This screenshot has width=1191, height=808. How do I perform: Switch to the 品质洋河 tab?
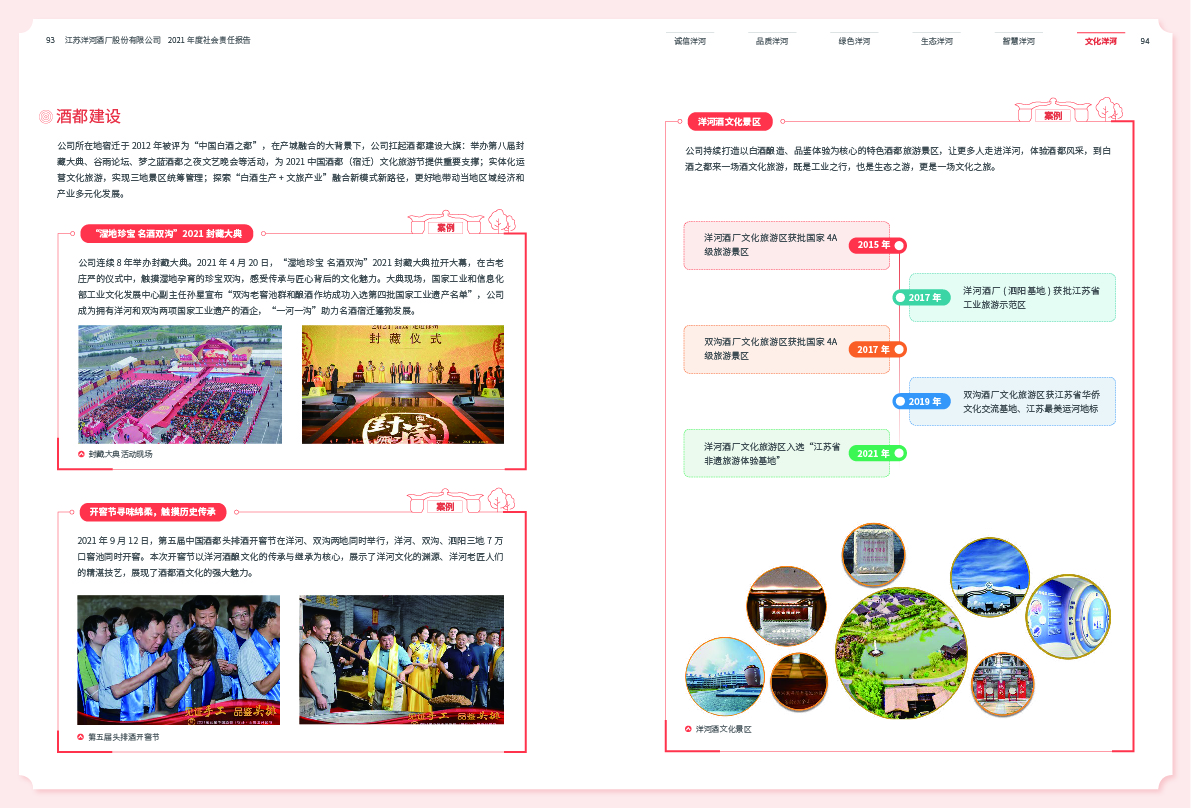(772, 41)
